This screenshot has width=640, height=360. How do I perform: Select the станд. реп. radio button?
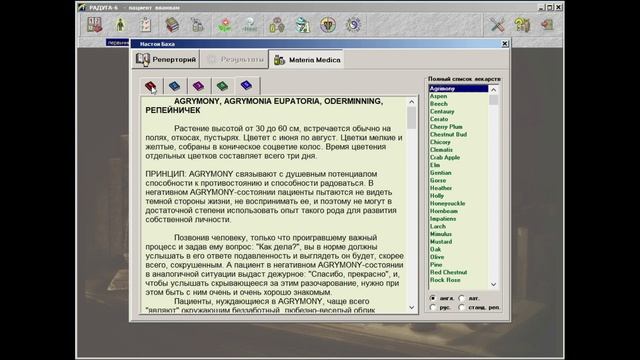462,307
